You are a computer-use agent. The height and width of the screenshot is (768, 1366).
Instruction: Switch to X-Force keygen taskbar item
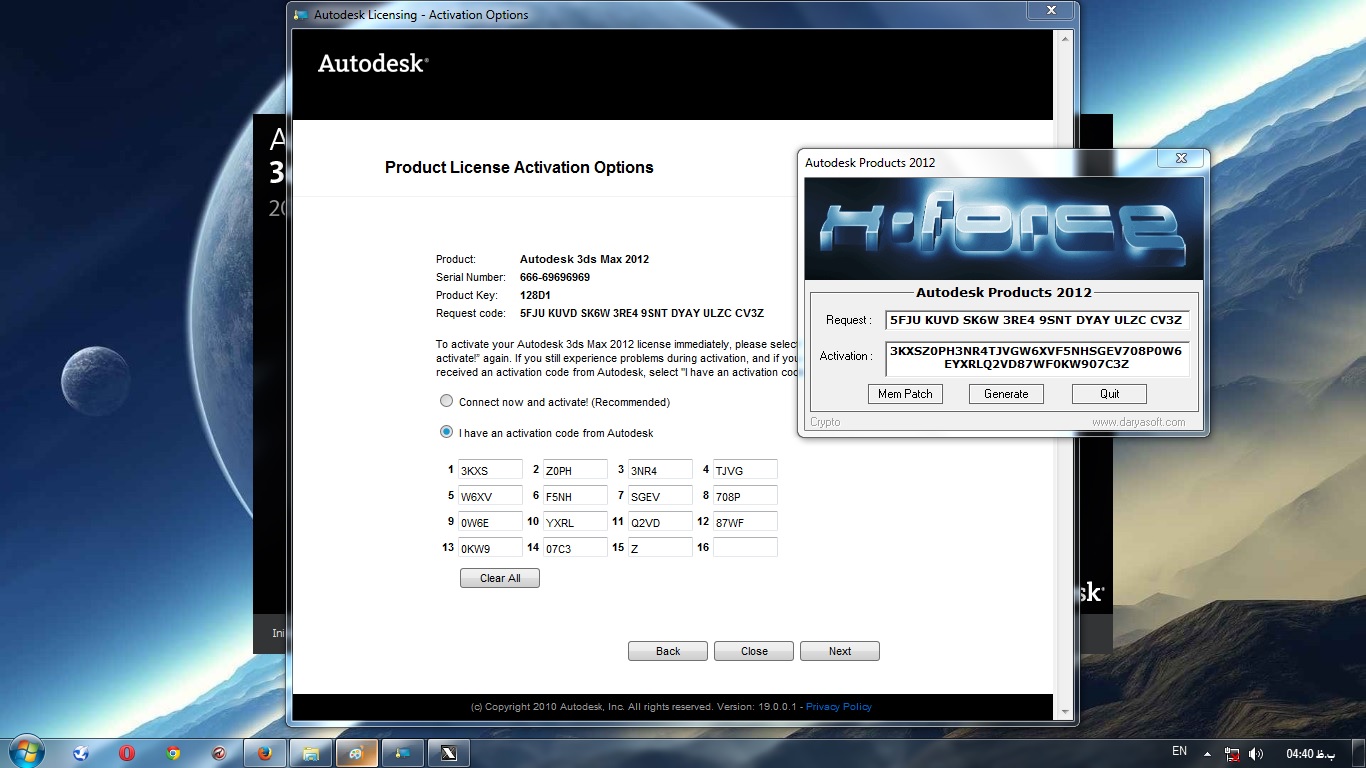449,753
